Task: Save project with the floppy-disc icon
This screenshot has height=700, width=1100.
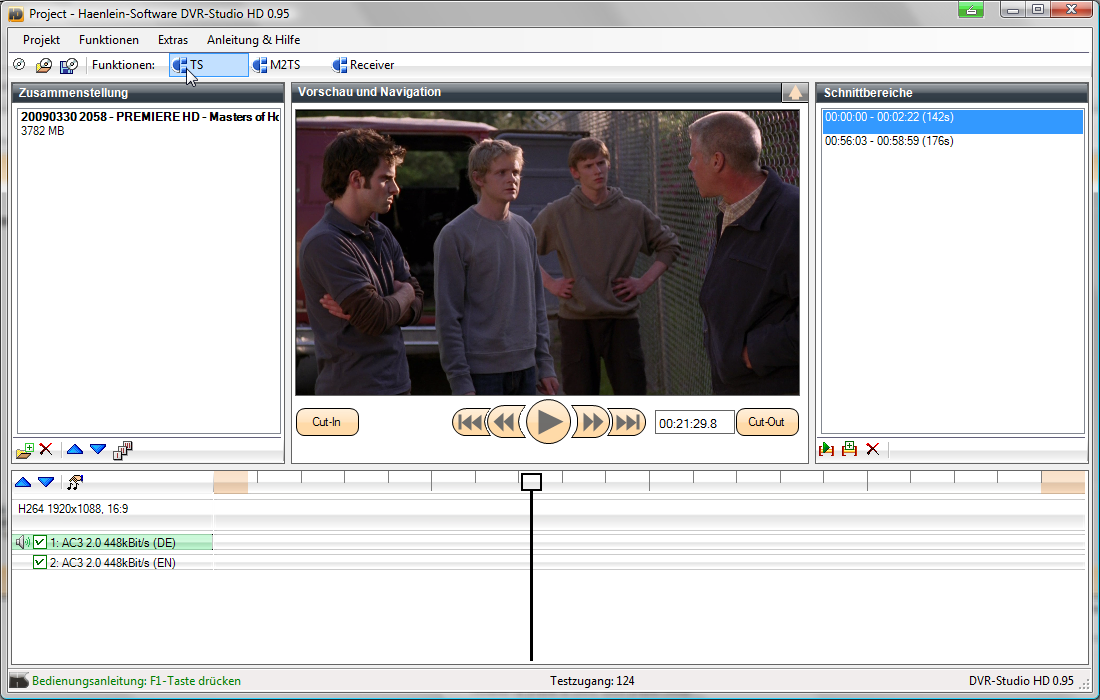Action: point(69,65)
